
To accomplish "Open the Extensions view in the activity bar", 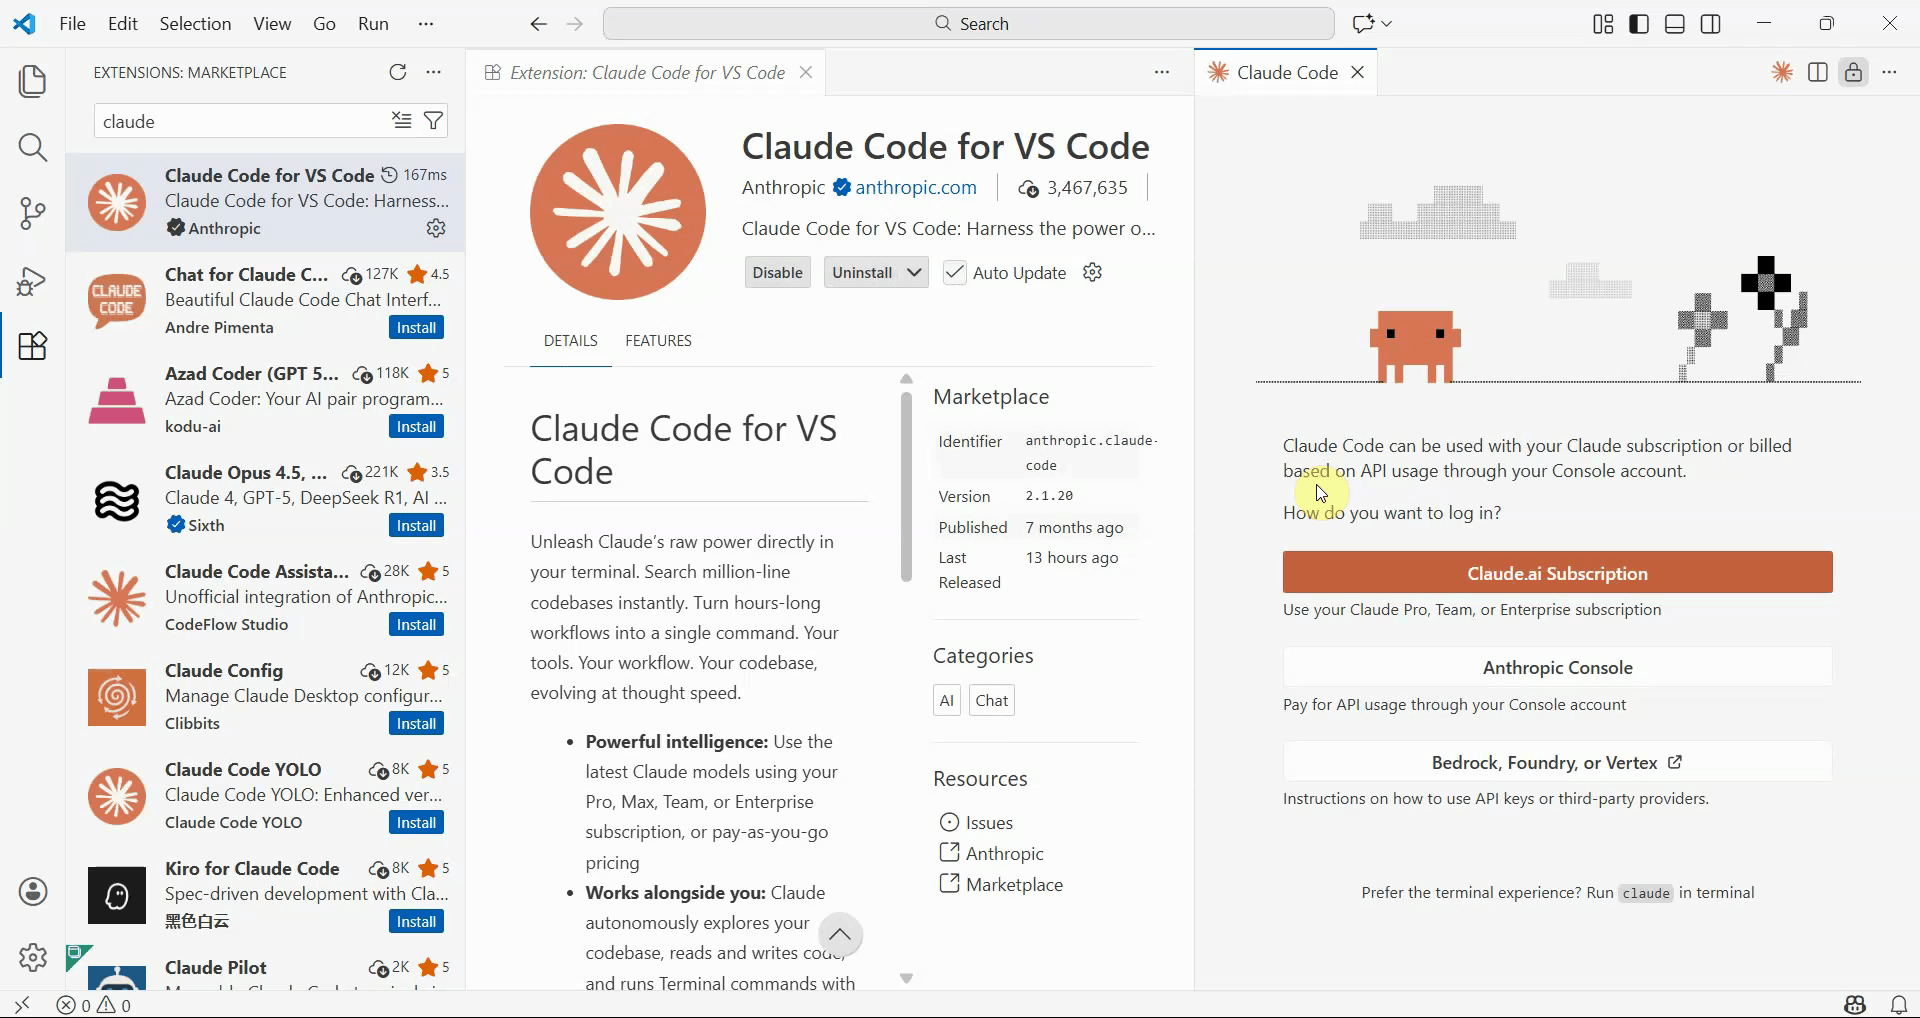I will [33, 346].
